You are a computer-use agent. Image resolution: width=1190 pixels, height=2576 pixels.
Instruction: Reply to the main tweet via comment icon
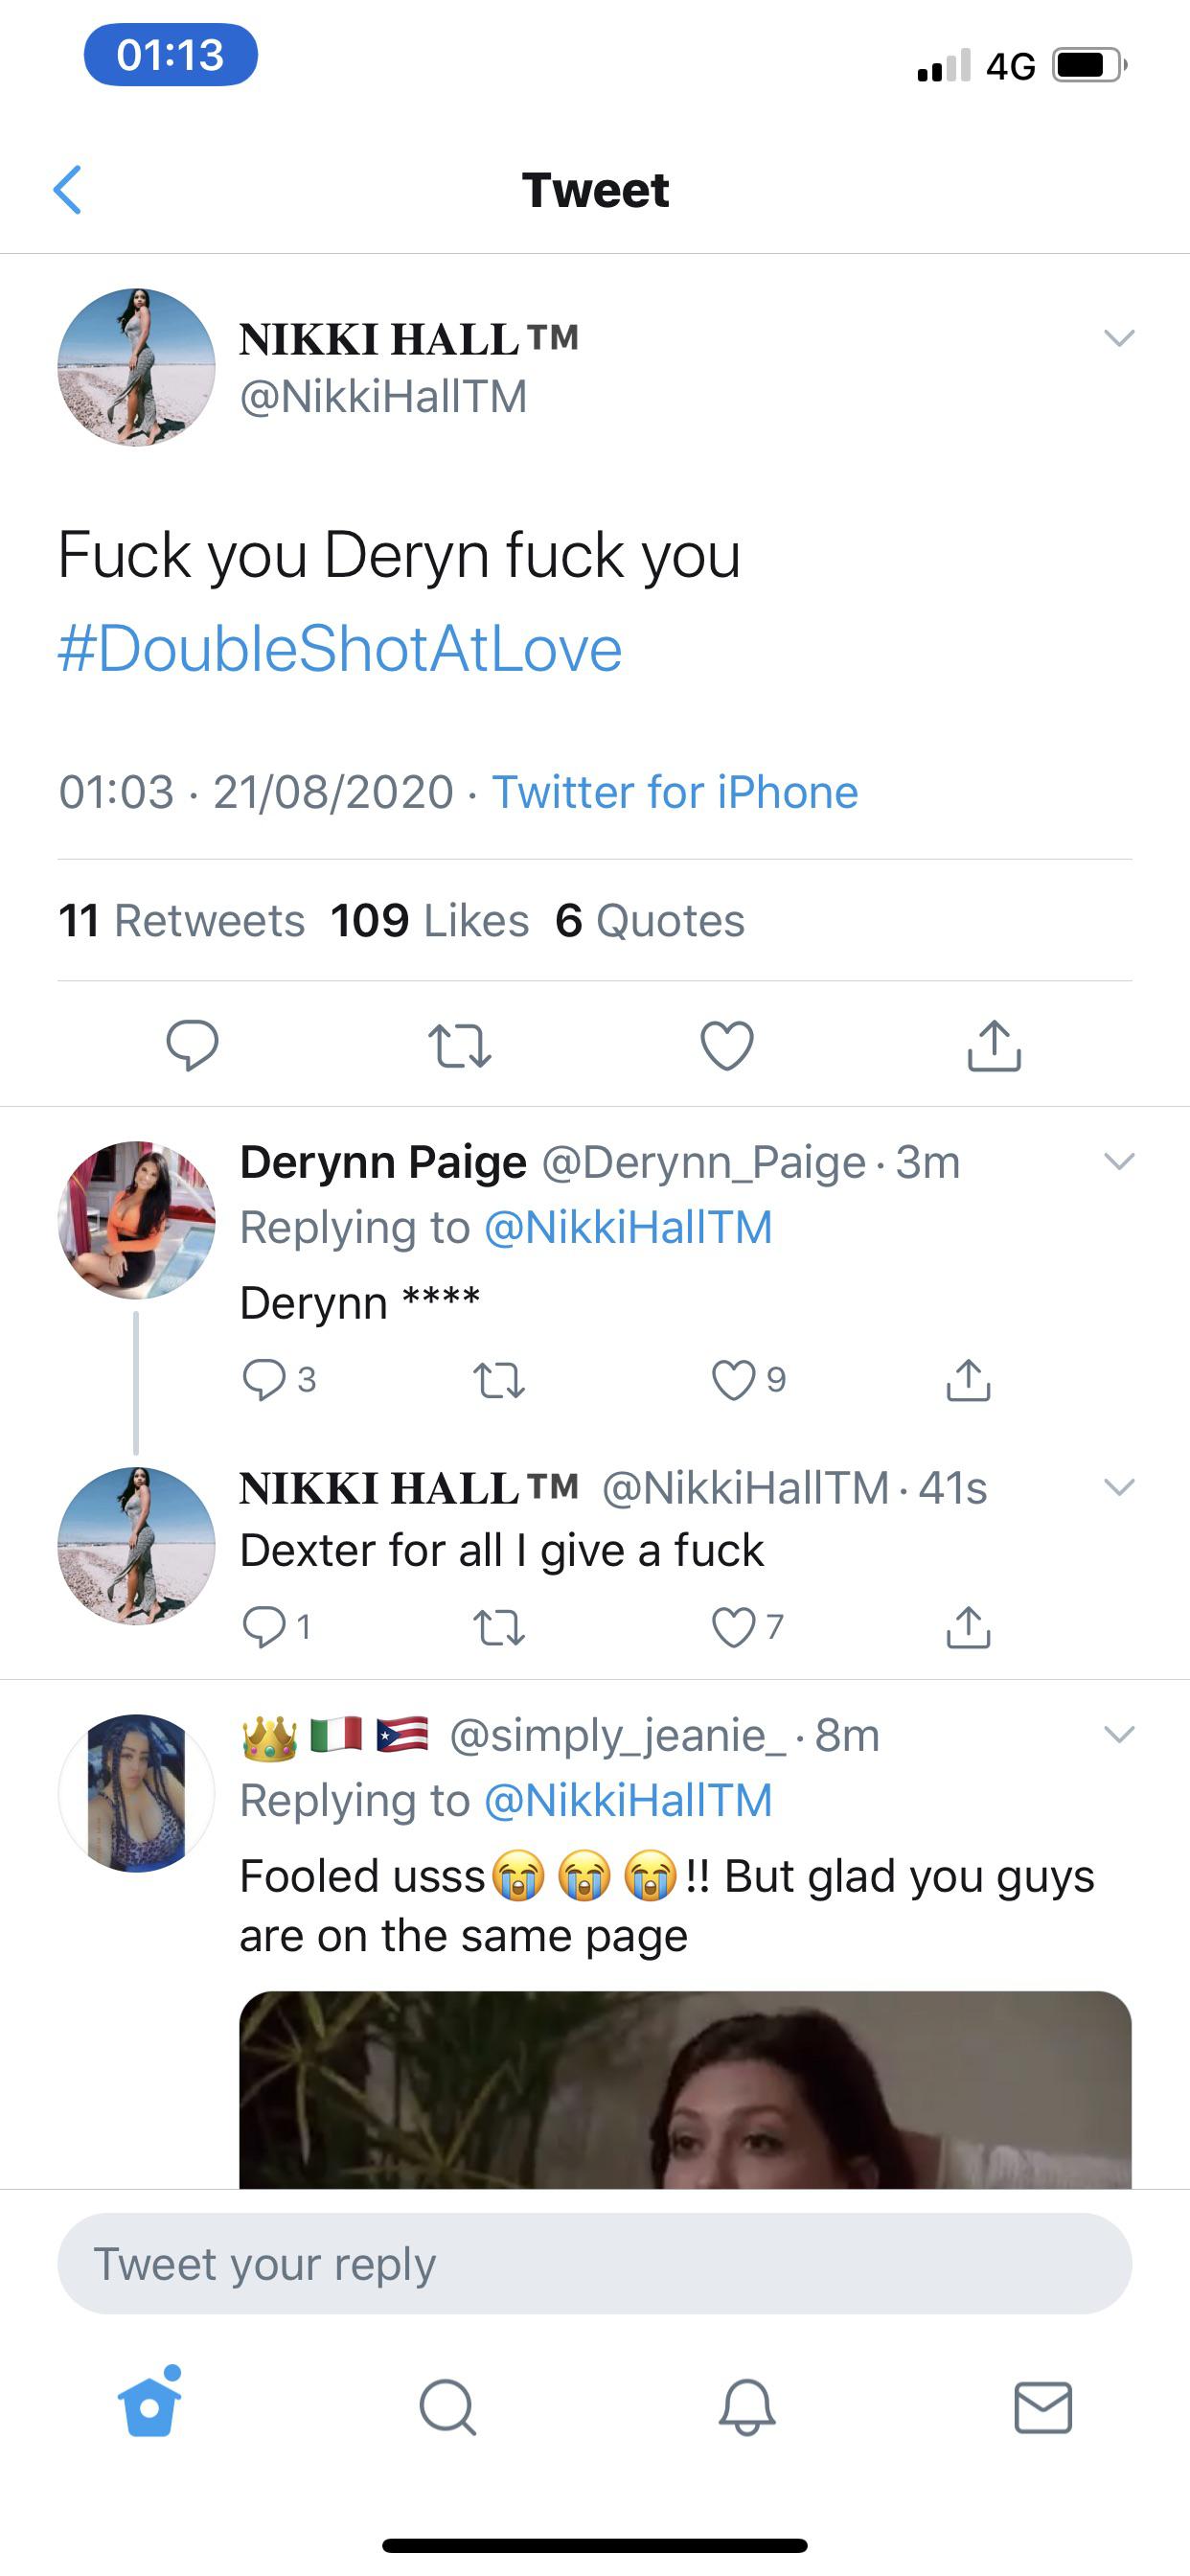192,1045
